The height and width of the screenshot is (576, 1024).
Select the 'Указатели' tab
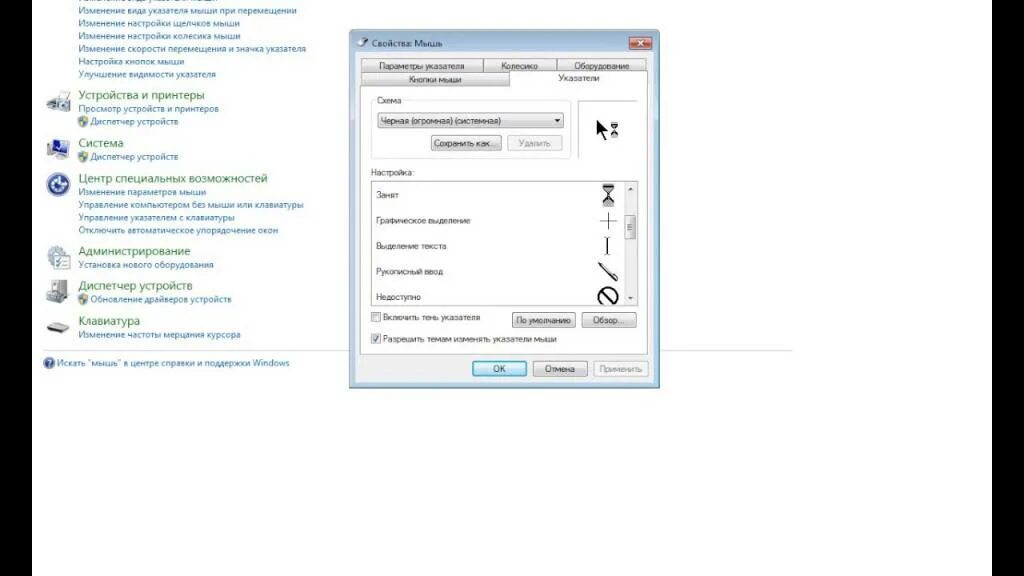point(579,78)
